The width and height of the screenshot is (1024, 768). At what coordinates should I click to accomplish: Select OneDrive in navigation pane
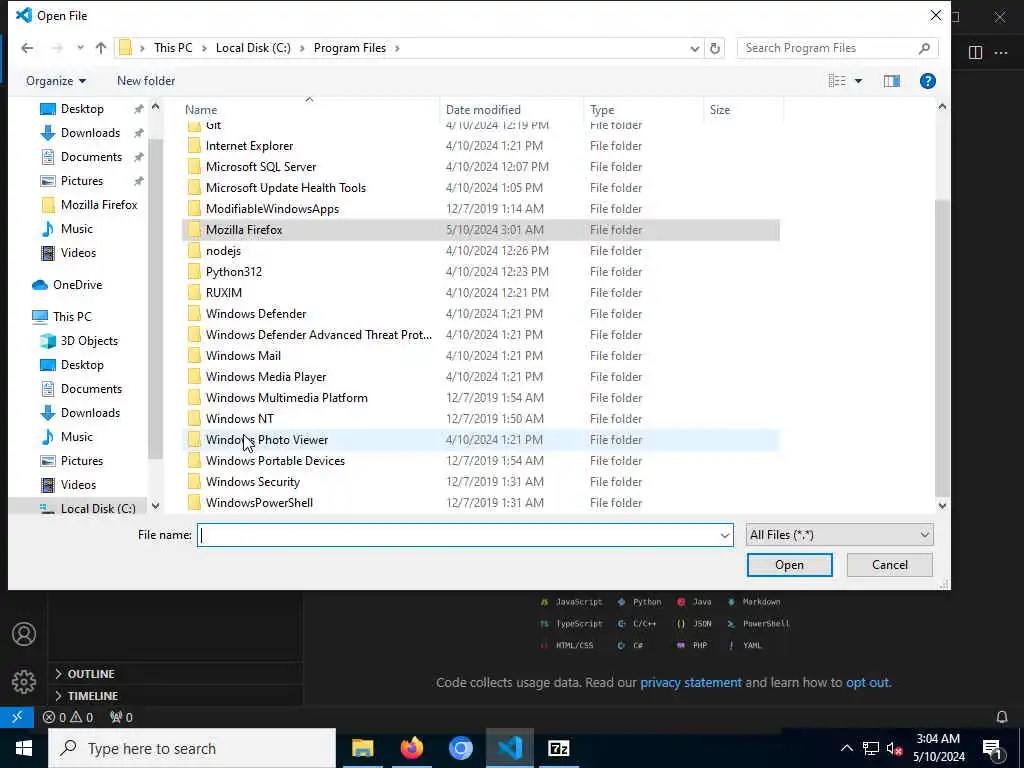point(77,285)
